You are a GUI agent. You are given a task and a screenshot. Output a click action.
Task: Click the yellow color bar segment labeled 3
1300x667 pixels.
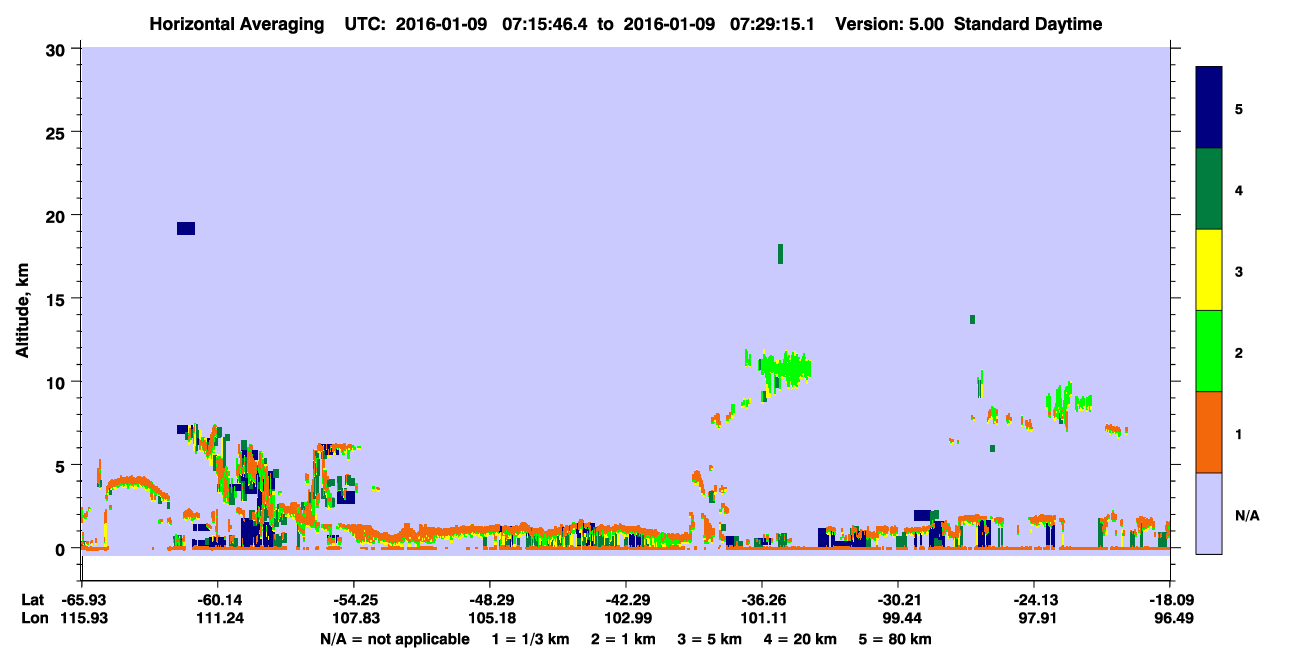[x=1209, y=270]
